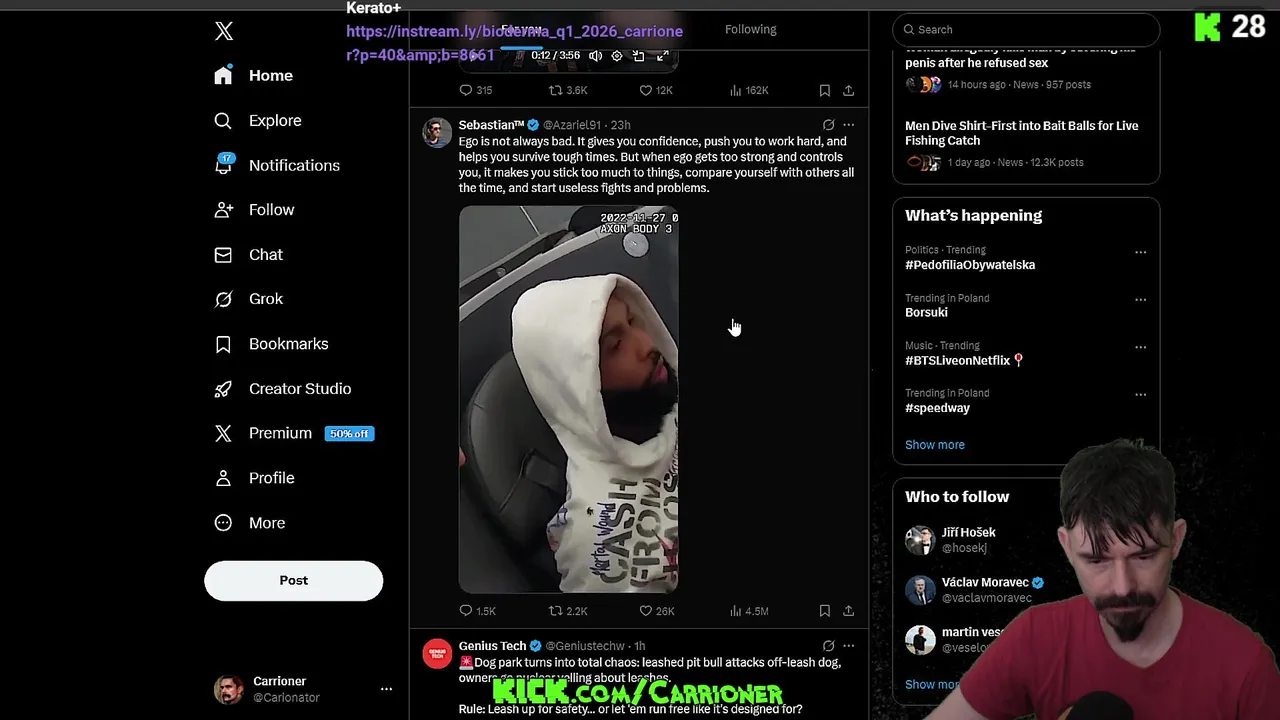Open more options on Sebastian's post
Screen dimensions: 1280x720
click(848, 125)
